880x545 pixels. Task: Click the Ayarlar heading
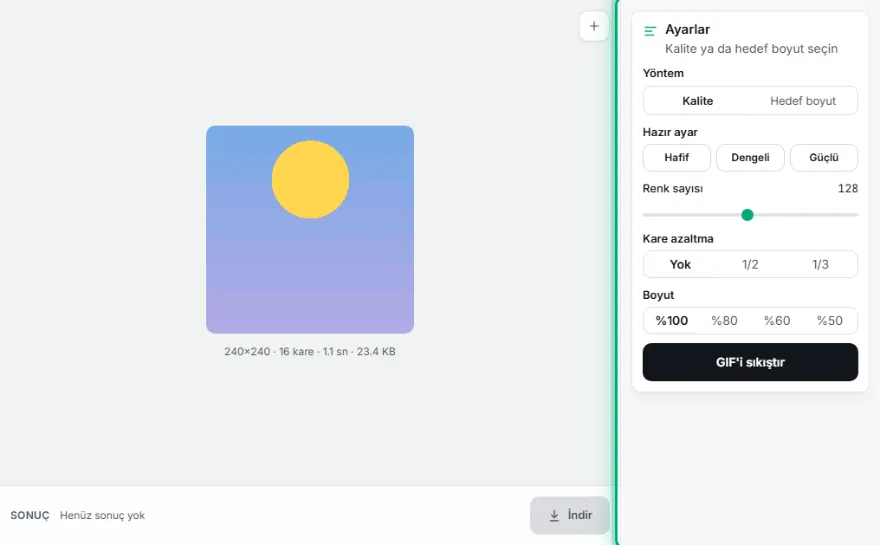pyautogui.click(x=687, y=29)
